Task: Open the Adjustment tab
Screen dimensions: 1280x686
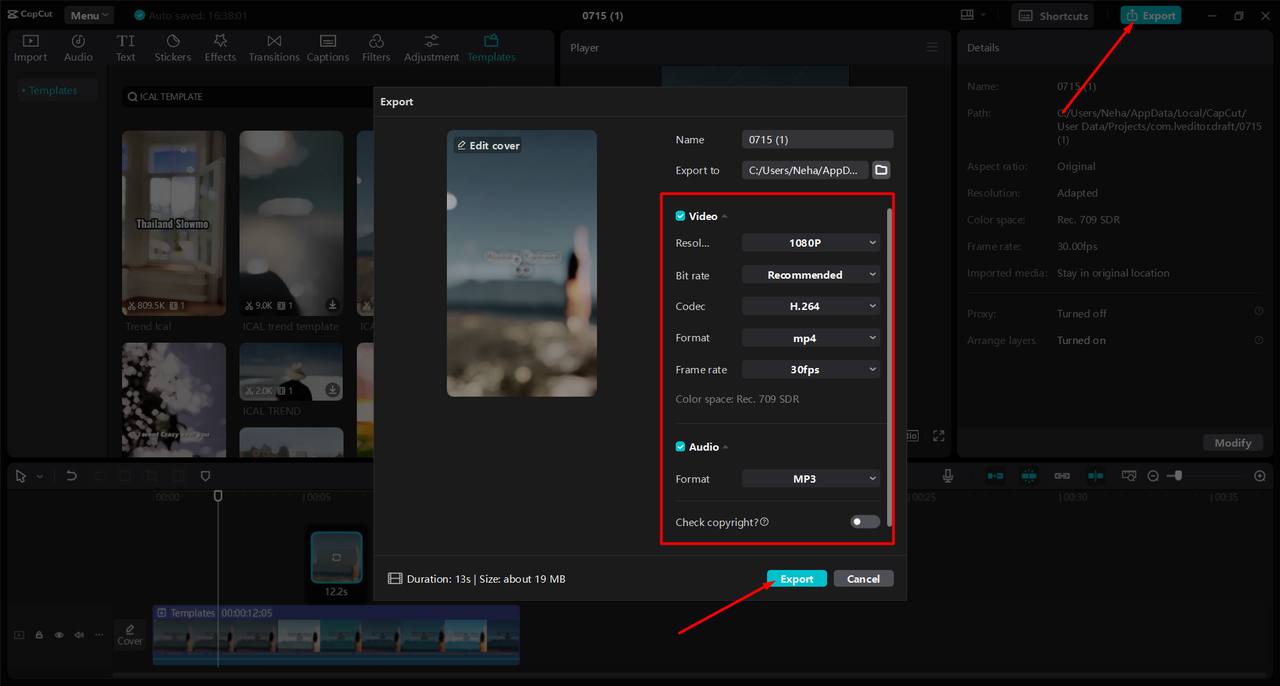Action: (x=431, y=48)
